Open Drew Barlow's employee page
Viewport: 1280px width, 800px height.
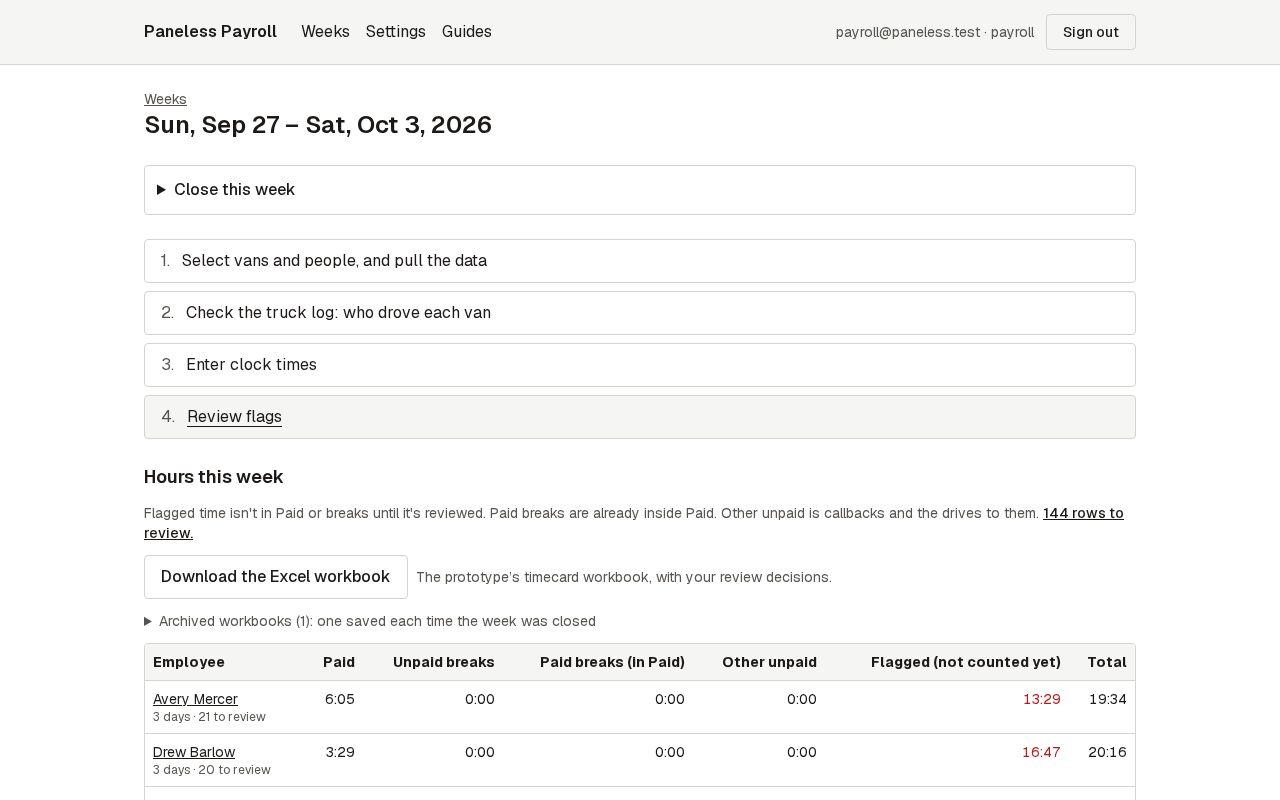(194, 752)
